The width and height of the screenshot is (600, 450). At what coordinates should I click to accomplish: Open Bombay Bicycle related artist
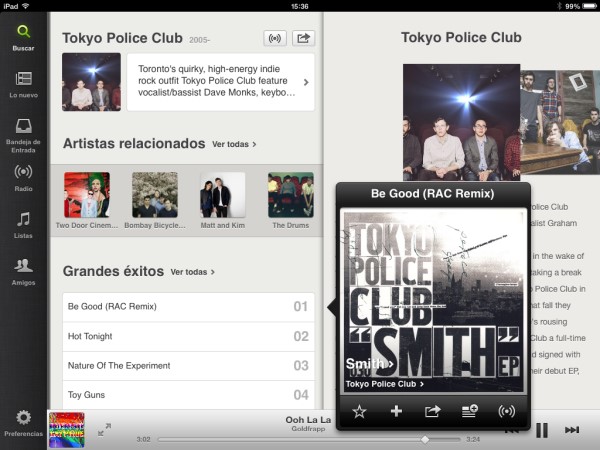pyautogui.click(x=155, y=201)
